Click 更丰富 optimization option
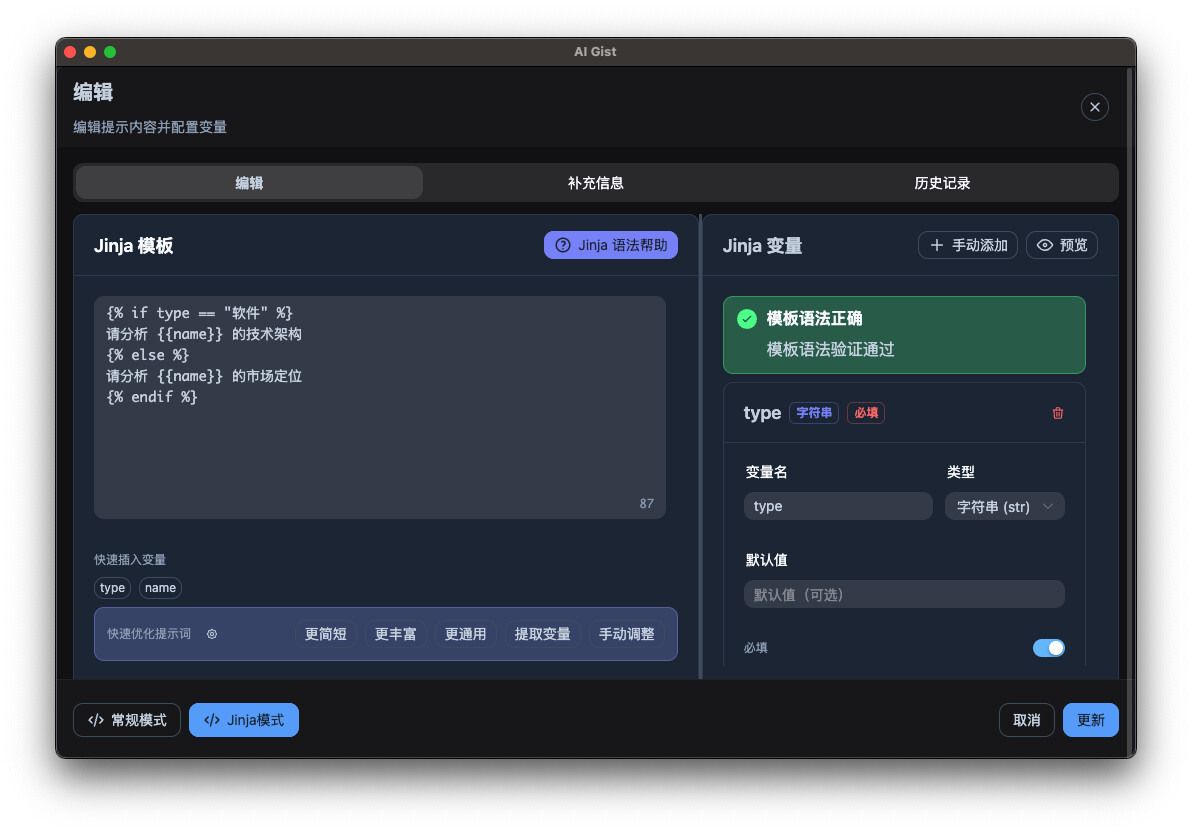 [x=395, y=634]
